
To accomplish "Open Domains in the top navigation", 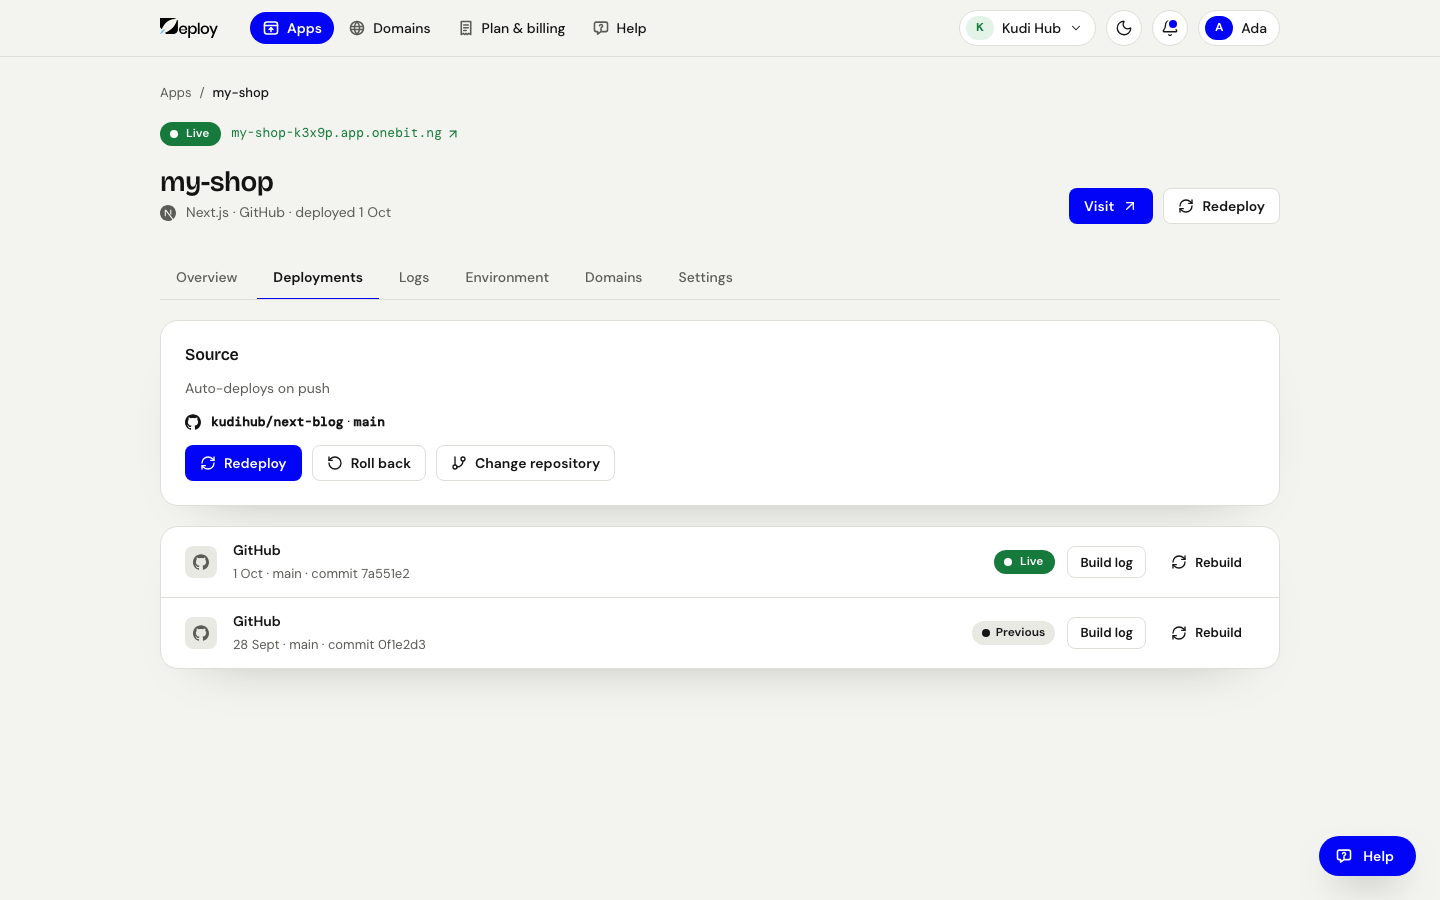I will pyautogui.click(x=390, y=28).
